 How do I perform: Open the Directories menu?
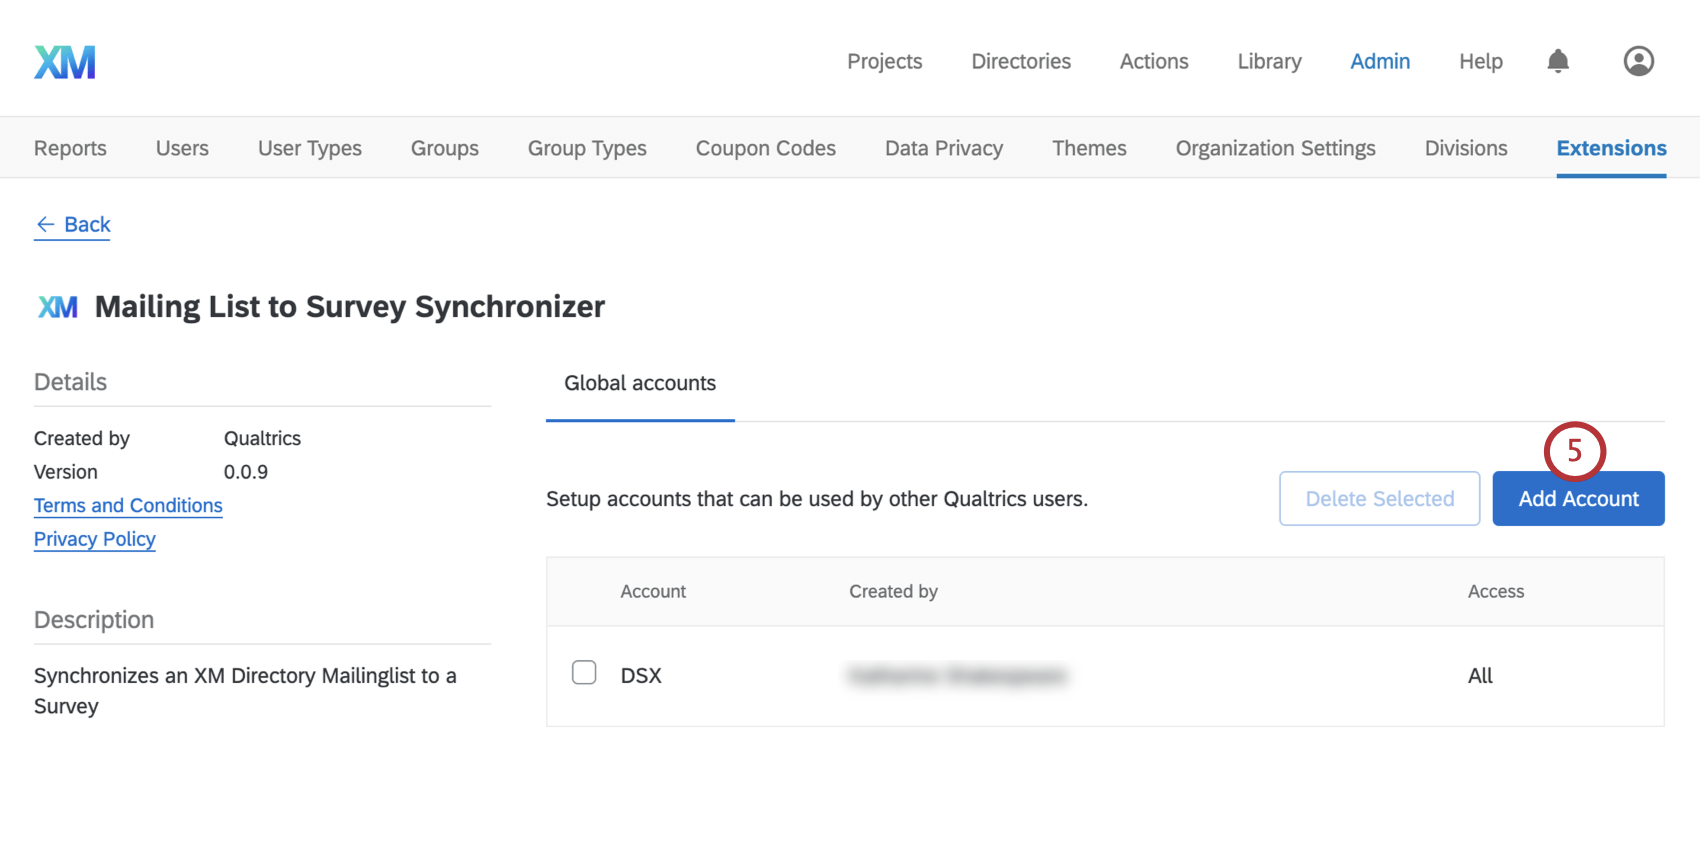[x=1021, y=61]
